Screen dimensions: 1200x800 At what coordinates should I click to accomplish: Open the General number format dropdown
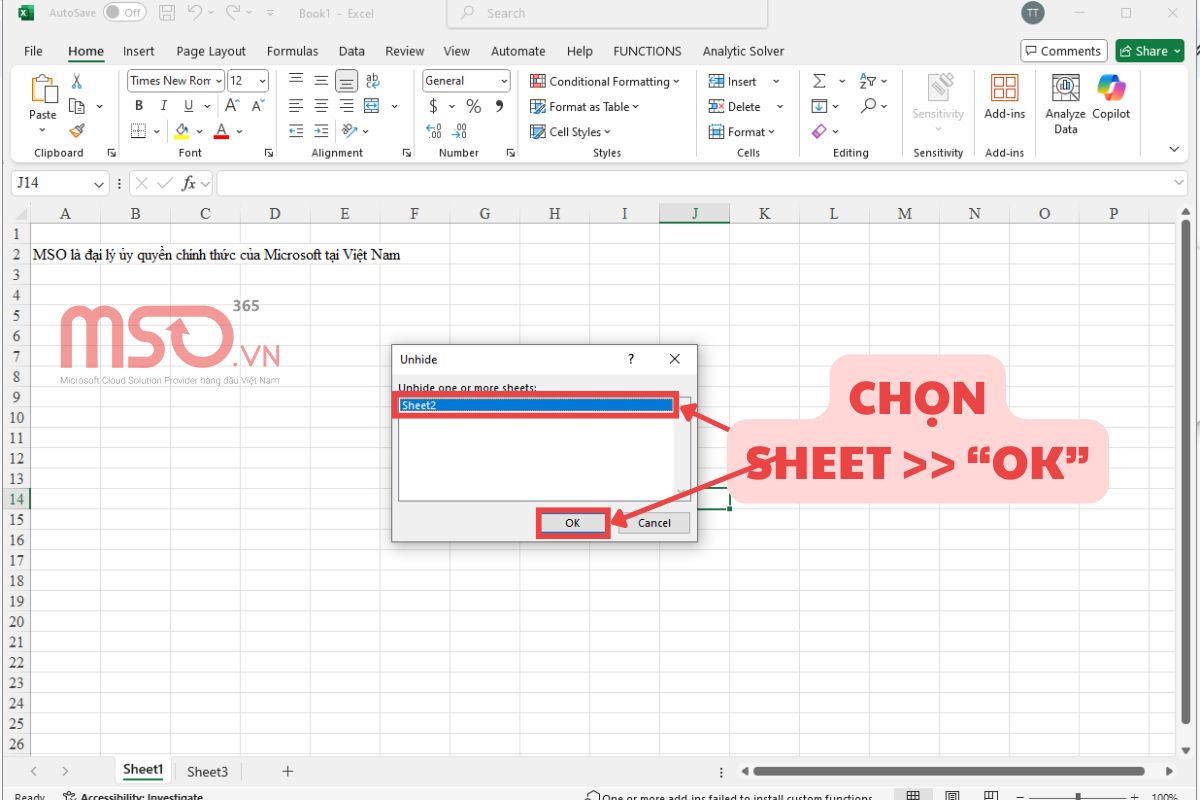[x=504, y=81]
